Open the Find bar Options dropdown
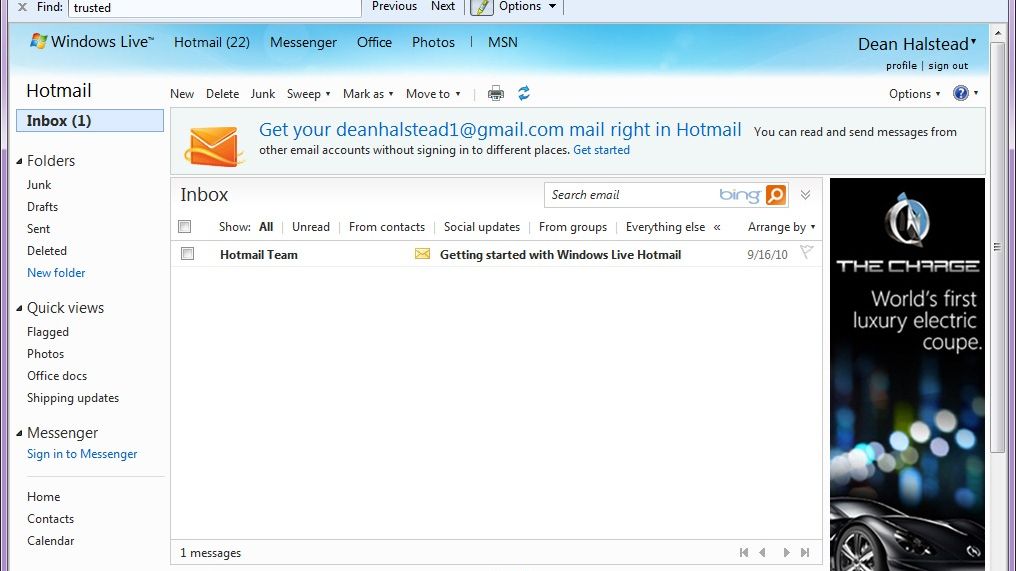Image resolution: width=1016 pixels, height=571 pixels. click(527, 6)
